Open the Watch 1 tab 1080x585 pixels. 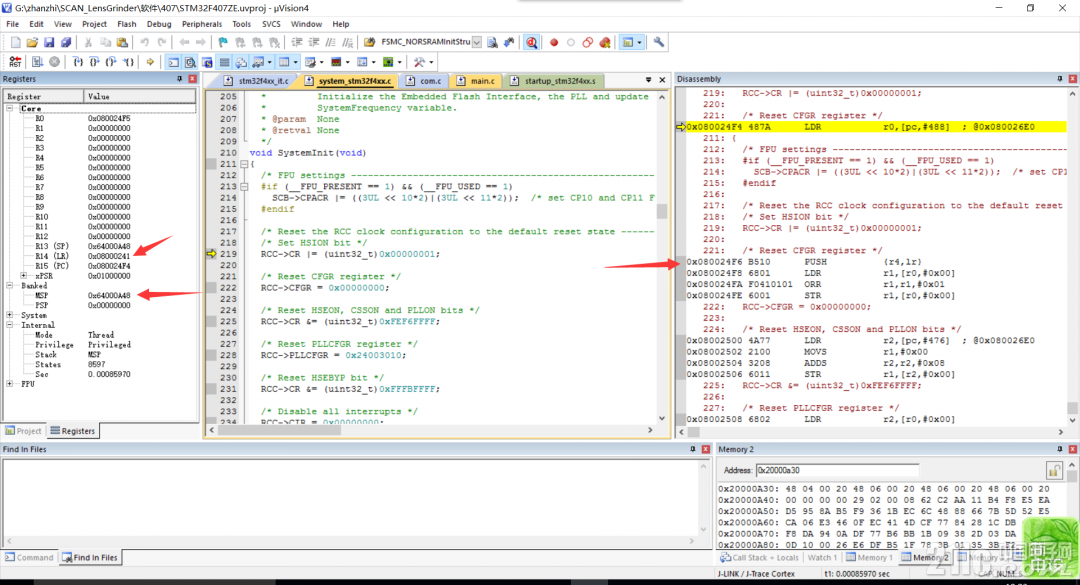pyautogui.click(x=822, y=557)
